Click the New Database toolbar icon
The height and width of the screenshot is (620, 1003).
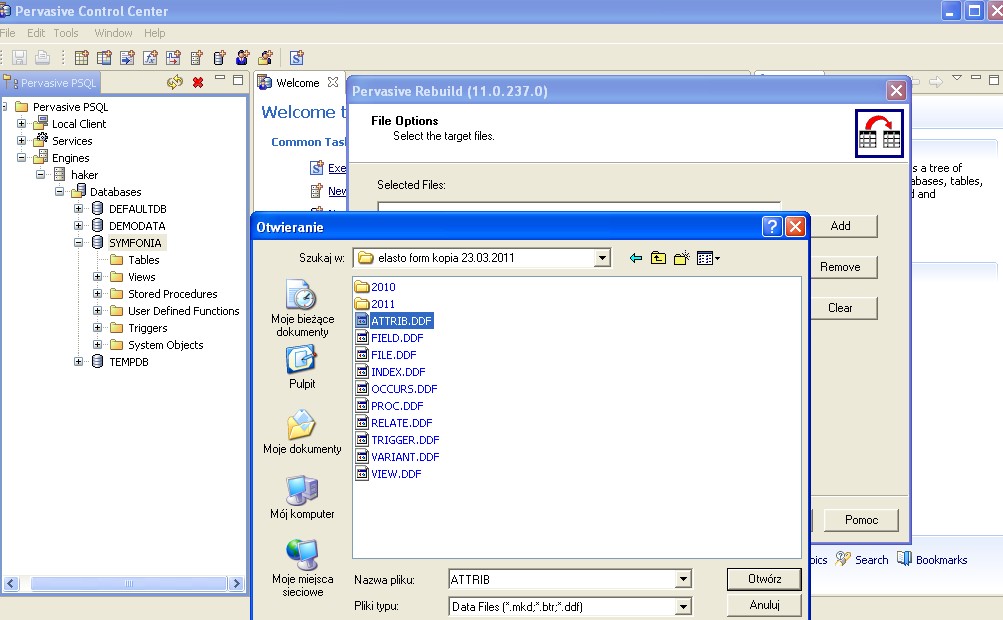pos(219,58)
